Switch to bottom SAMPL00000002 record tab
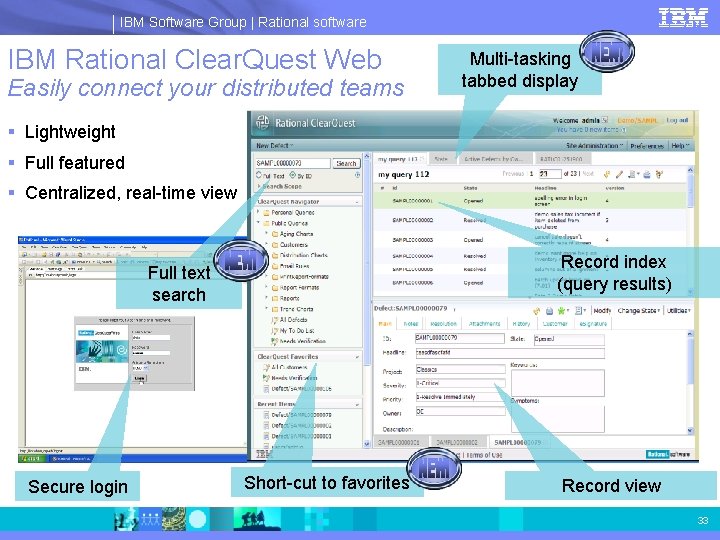Image resolution: width=720 pixels, height=540 pixels. [x=456, y=442]
